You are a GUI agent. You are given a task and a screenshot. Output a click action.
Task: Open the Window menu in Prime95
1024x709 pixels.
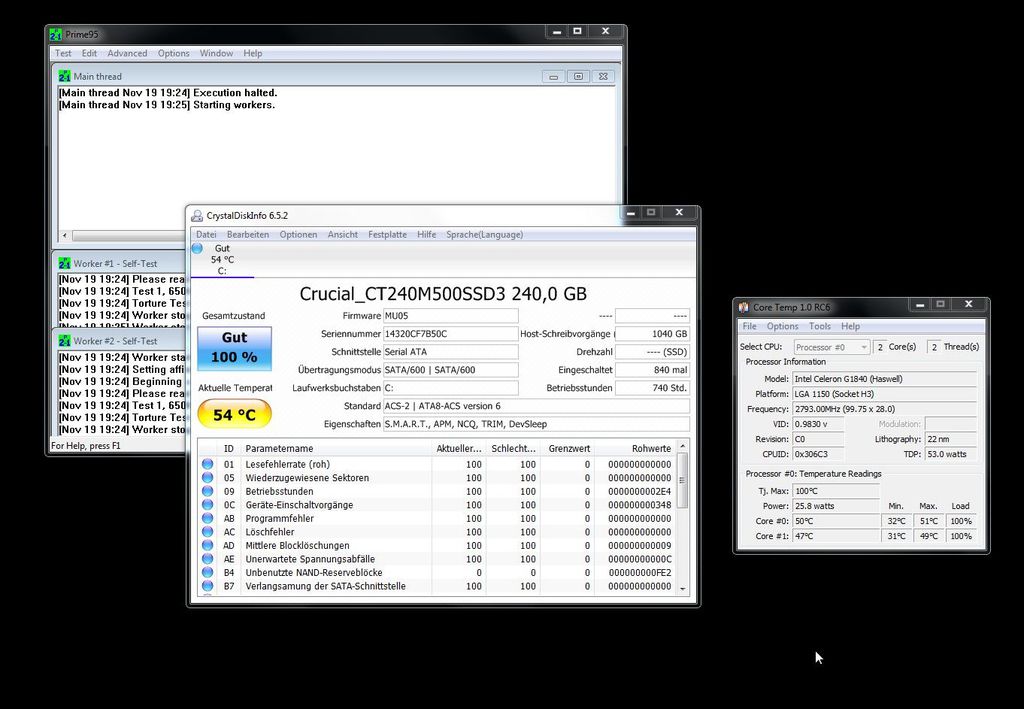click(216, 54)
